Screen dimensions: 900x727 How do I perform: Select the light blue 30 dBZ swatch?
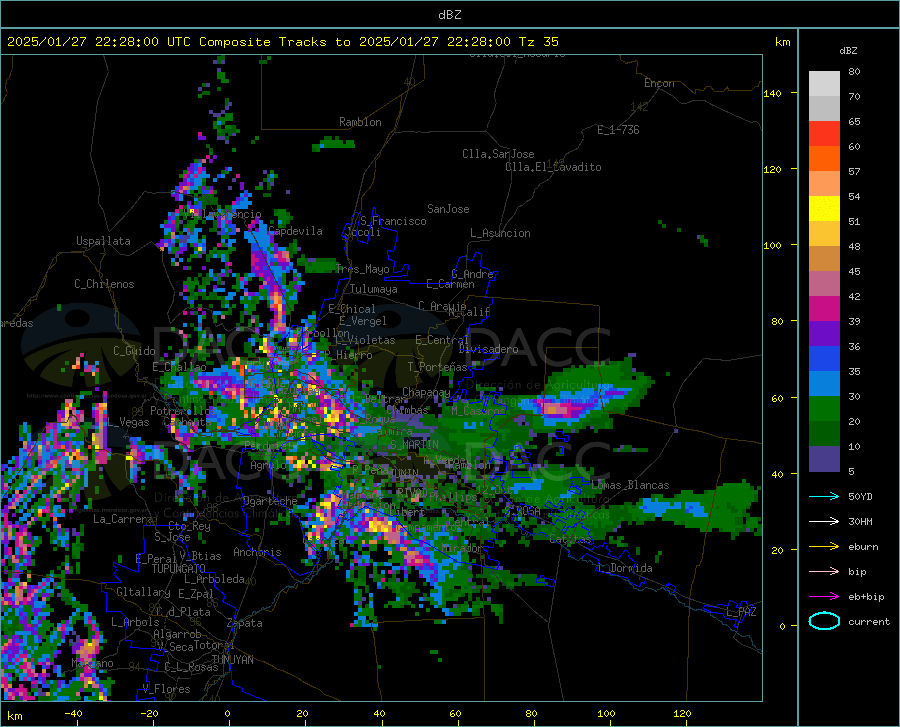[824, 384]
